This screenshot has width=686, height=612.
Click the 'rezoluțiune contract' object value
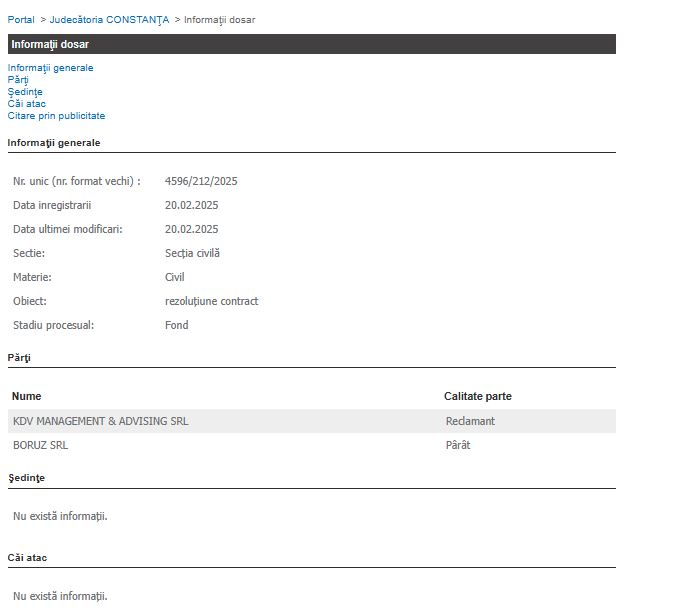pyautogui.click(x=211, y=301)
